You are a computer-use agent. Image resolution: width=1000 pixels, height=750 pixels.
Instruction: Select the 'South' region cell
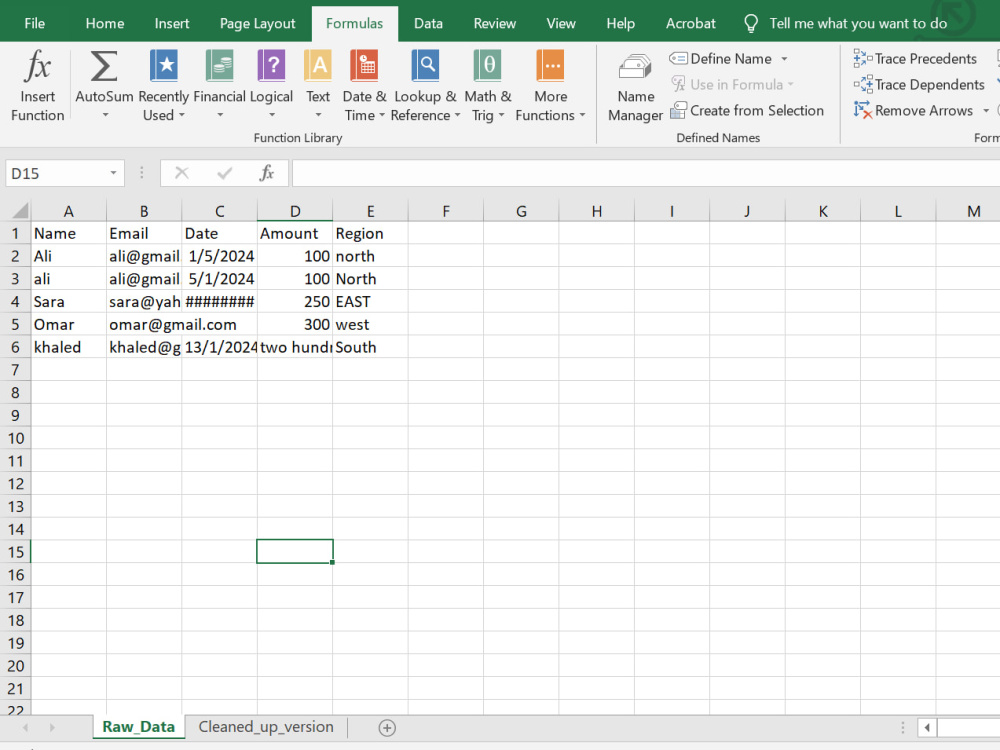click(370, 347)
